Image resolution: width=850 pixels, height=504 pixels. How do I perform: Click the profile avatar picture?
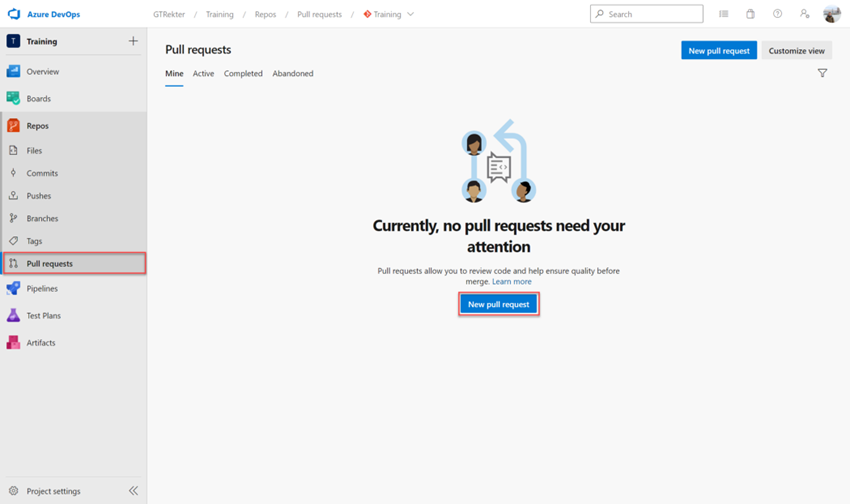pos(832,14)
